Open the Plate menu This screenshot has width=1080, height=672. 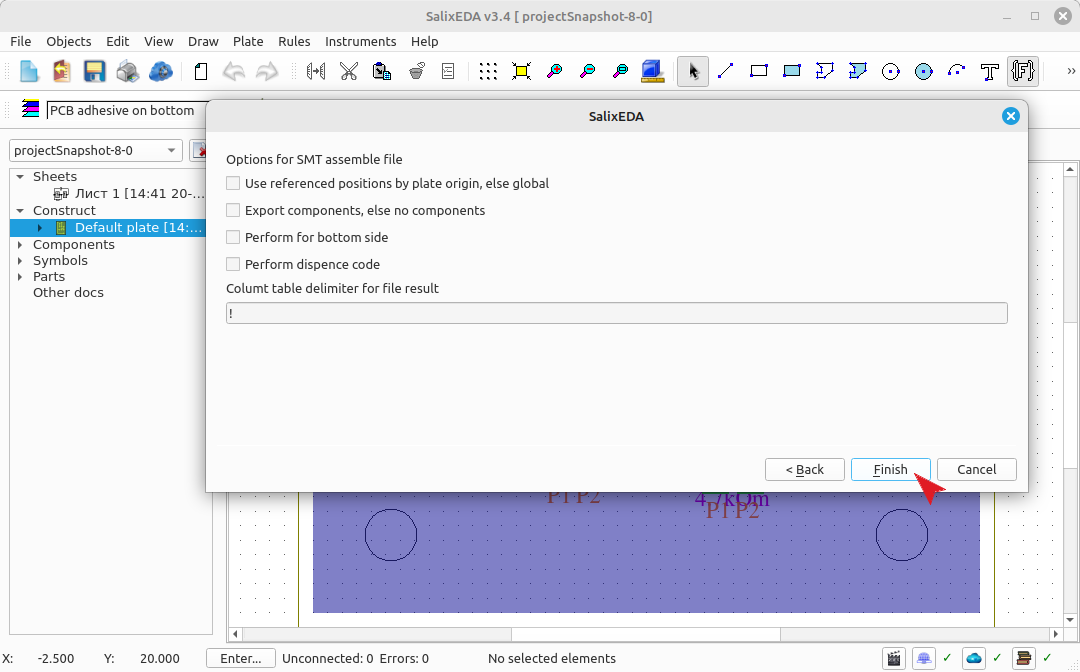tap(248, 41)
